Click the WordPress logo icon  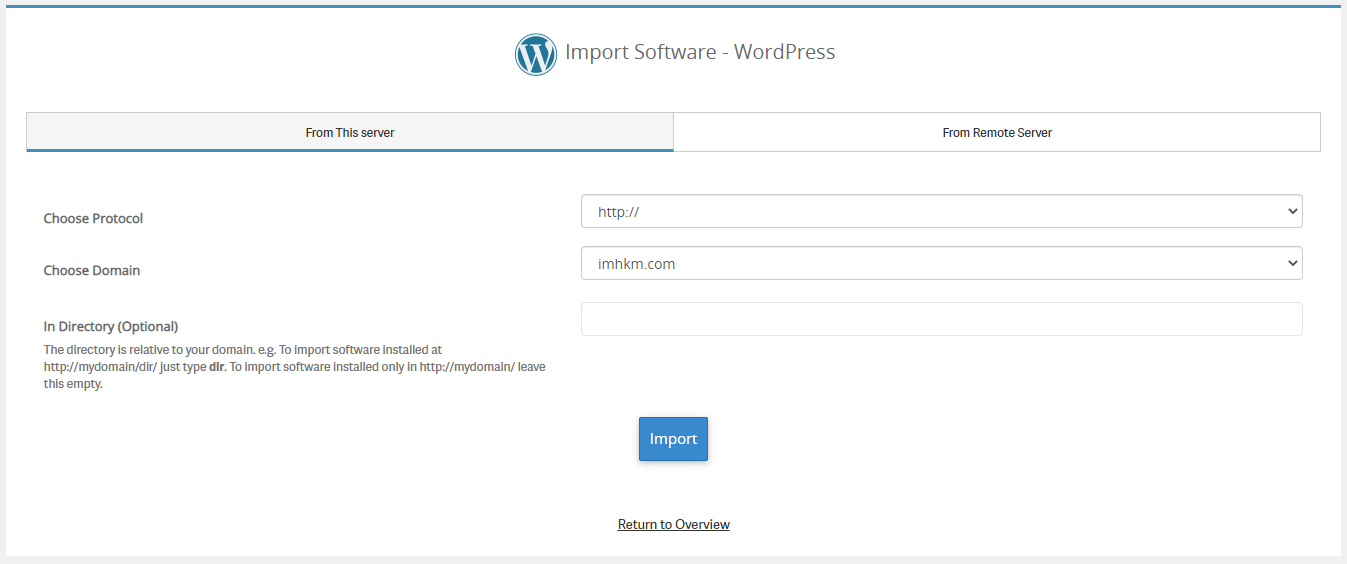(x=536, y=55)
